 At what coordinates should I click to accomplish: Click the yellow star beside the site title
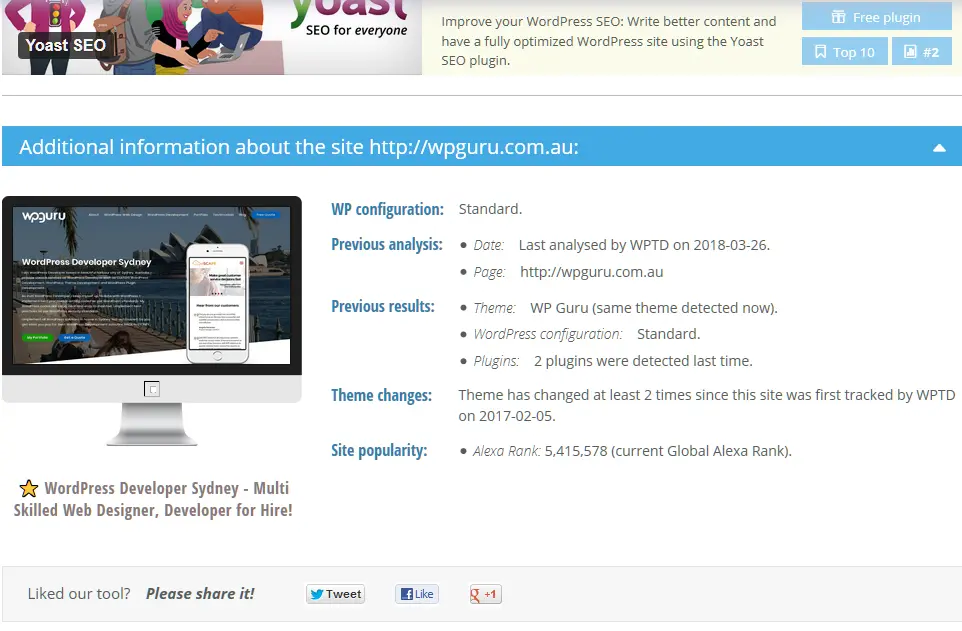point(29,487)
